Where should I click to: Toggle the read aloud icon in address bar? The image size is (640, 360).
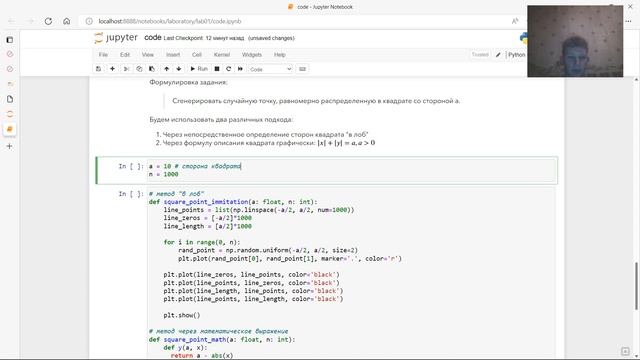point(515,21)
